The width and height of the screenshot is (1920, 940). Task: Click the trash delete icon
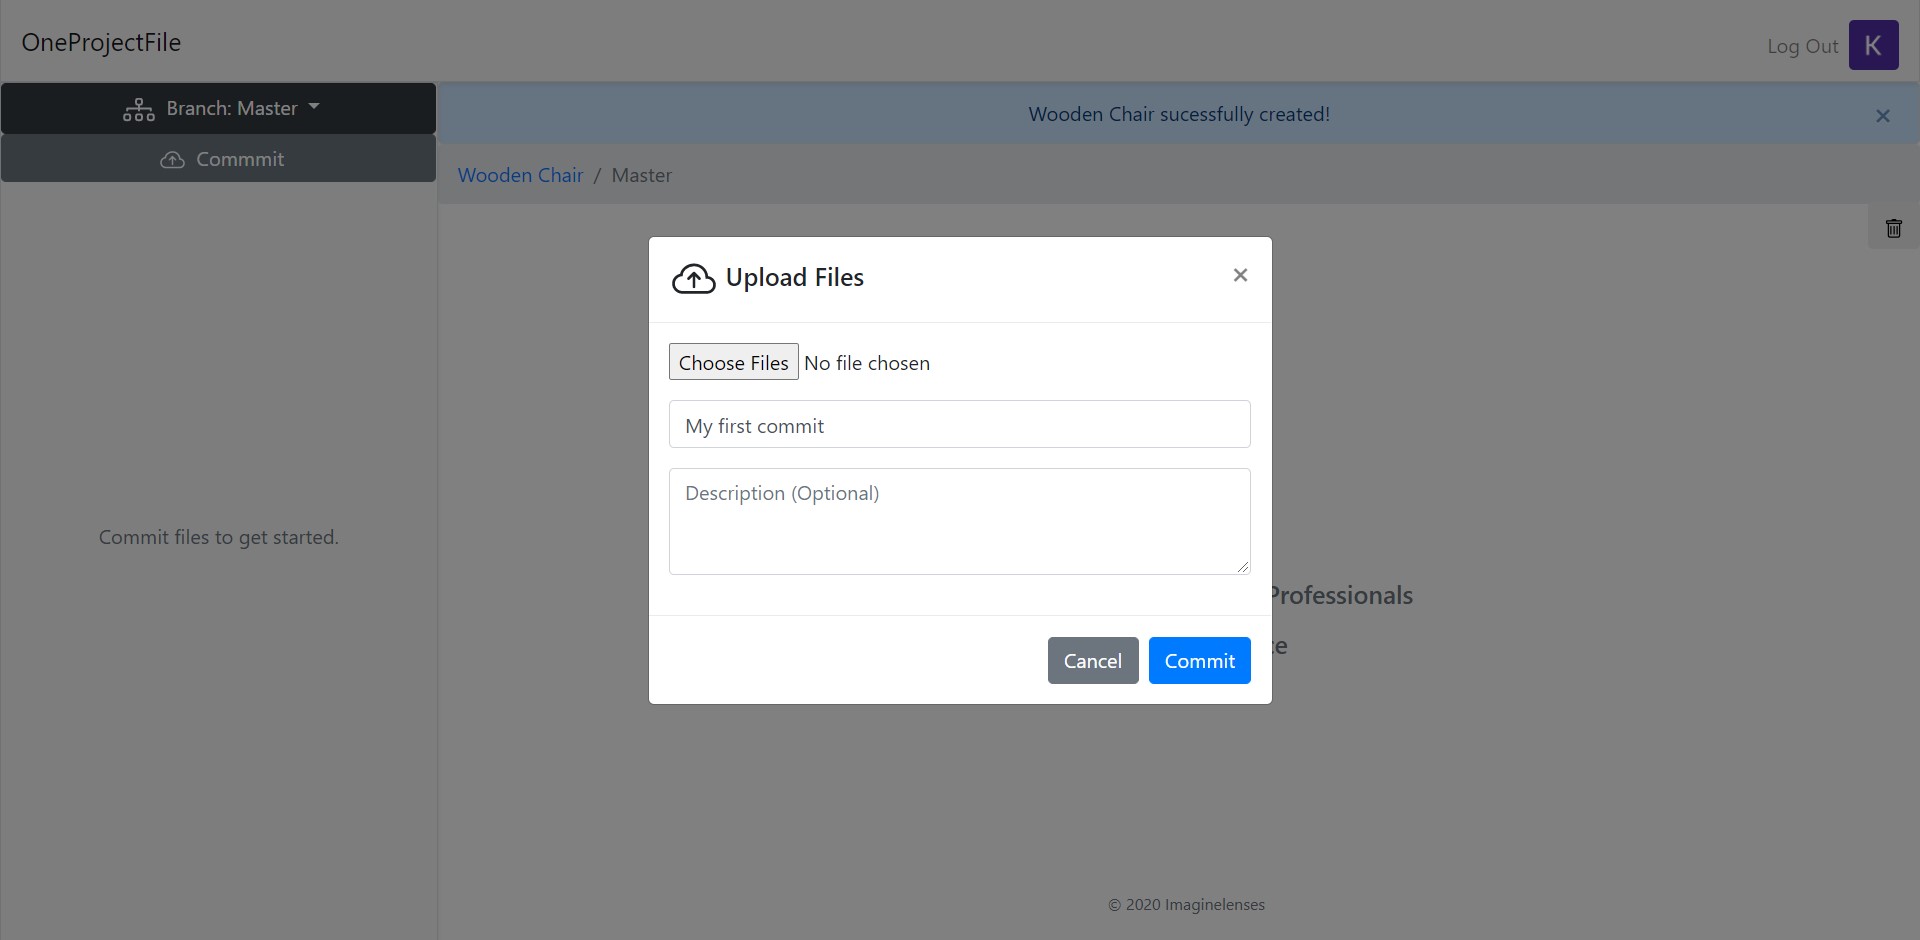click(x=1893, y=228)
